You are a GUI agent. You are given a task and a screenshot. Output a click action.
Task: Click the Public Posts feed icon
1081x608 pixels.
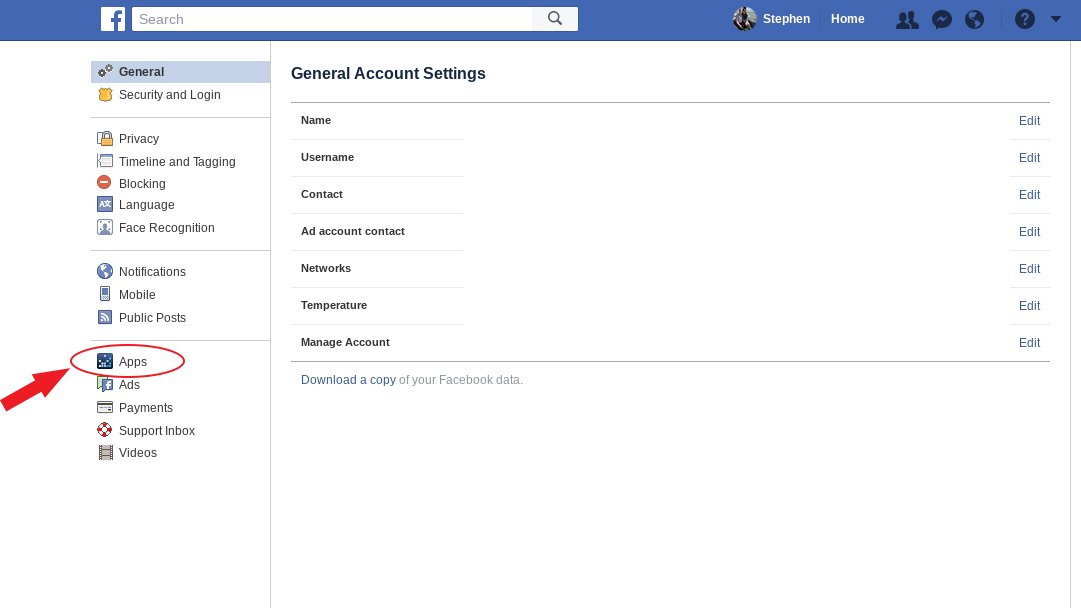point(105,317)
